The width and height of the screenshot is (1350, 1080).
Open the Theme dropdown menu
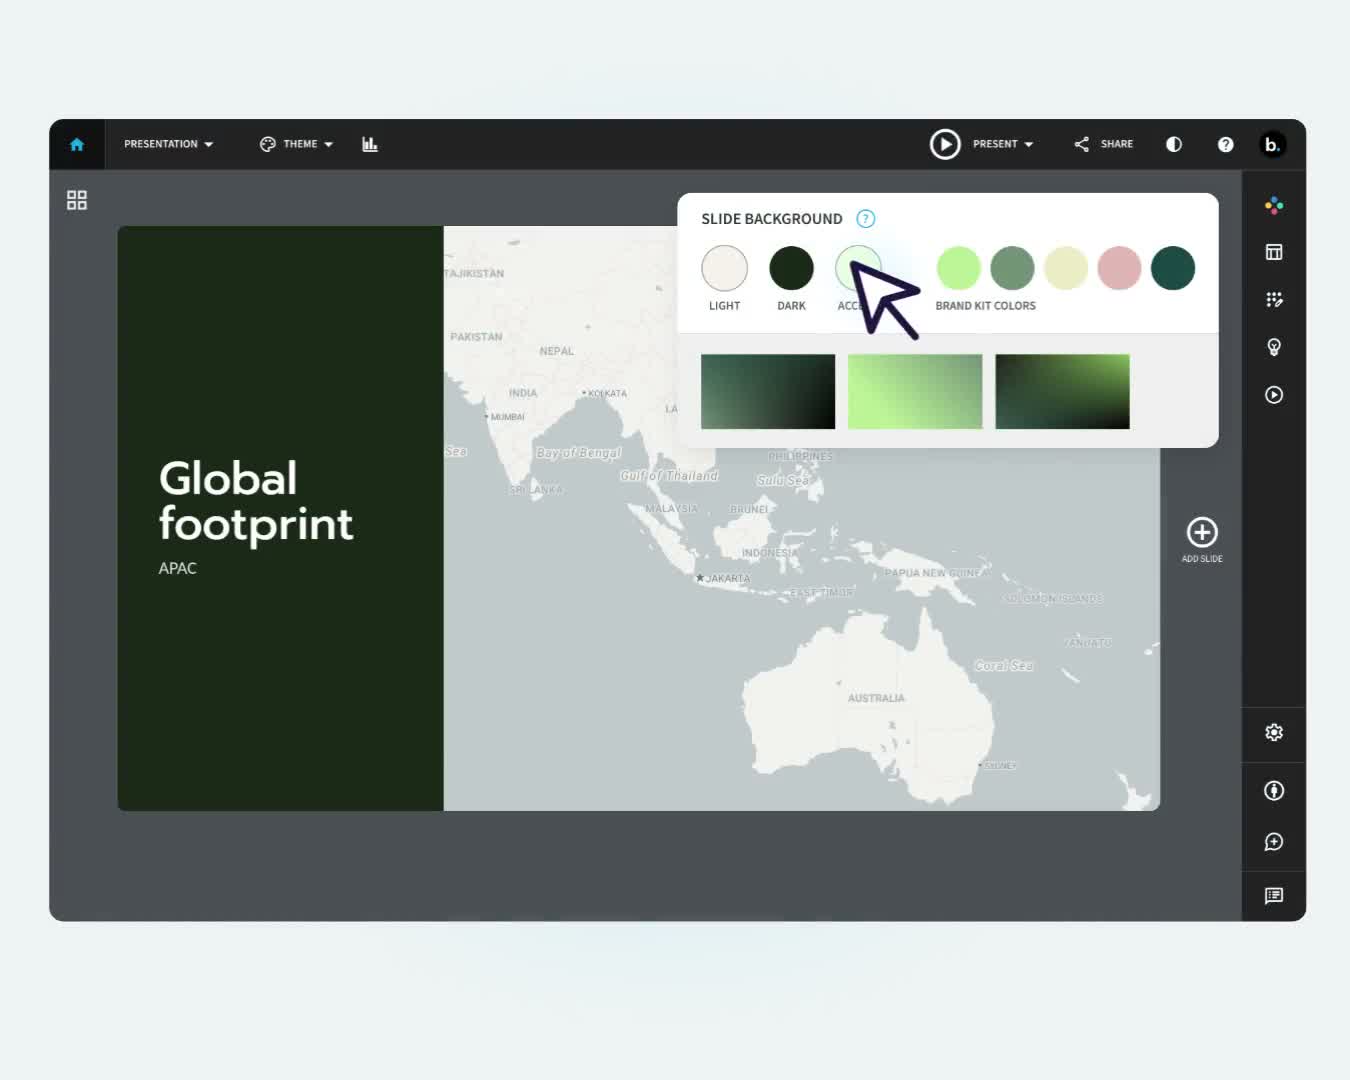pyautogui.click(x=296, y=144)
